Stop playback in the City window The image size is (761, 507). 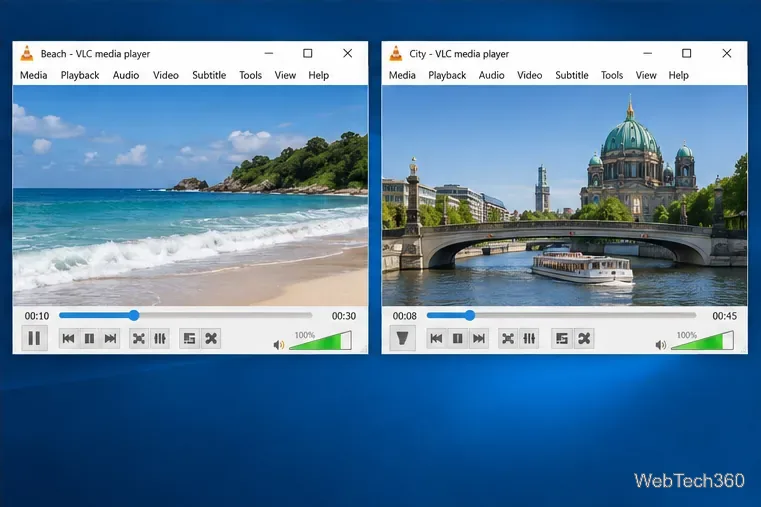(457, 338)
